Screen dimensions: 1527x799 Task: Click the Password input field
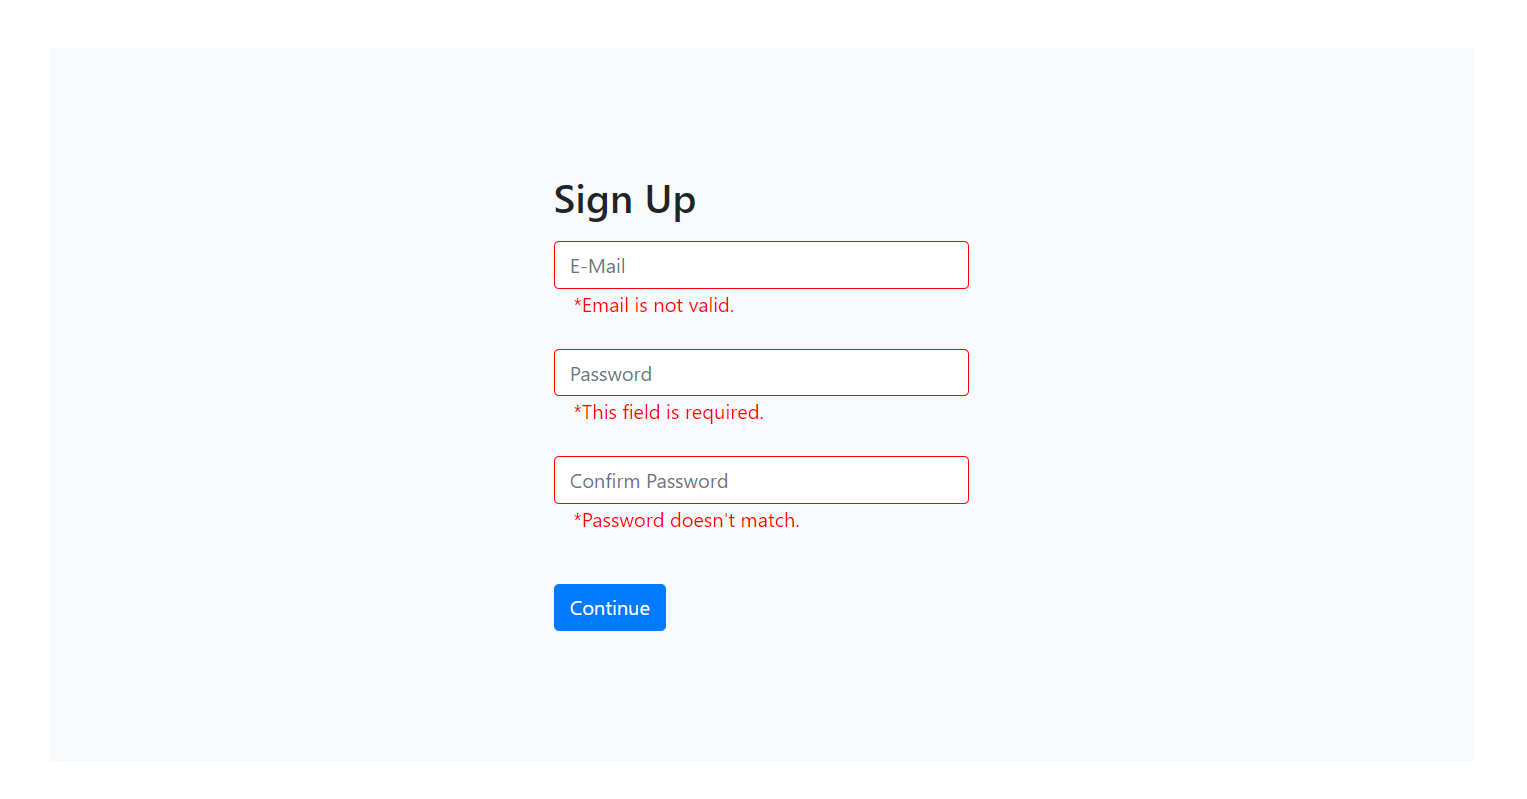click(761, 372)
